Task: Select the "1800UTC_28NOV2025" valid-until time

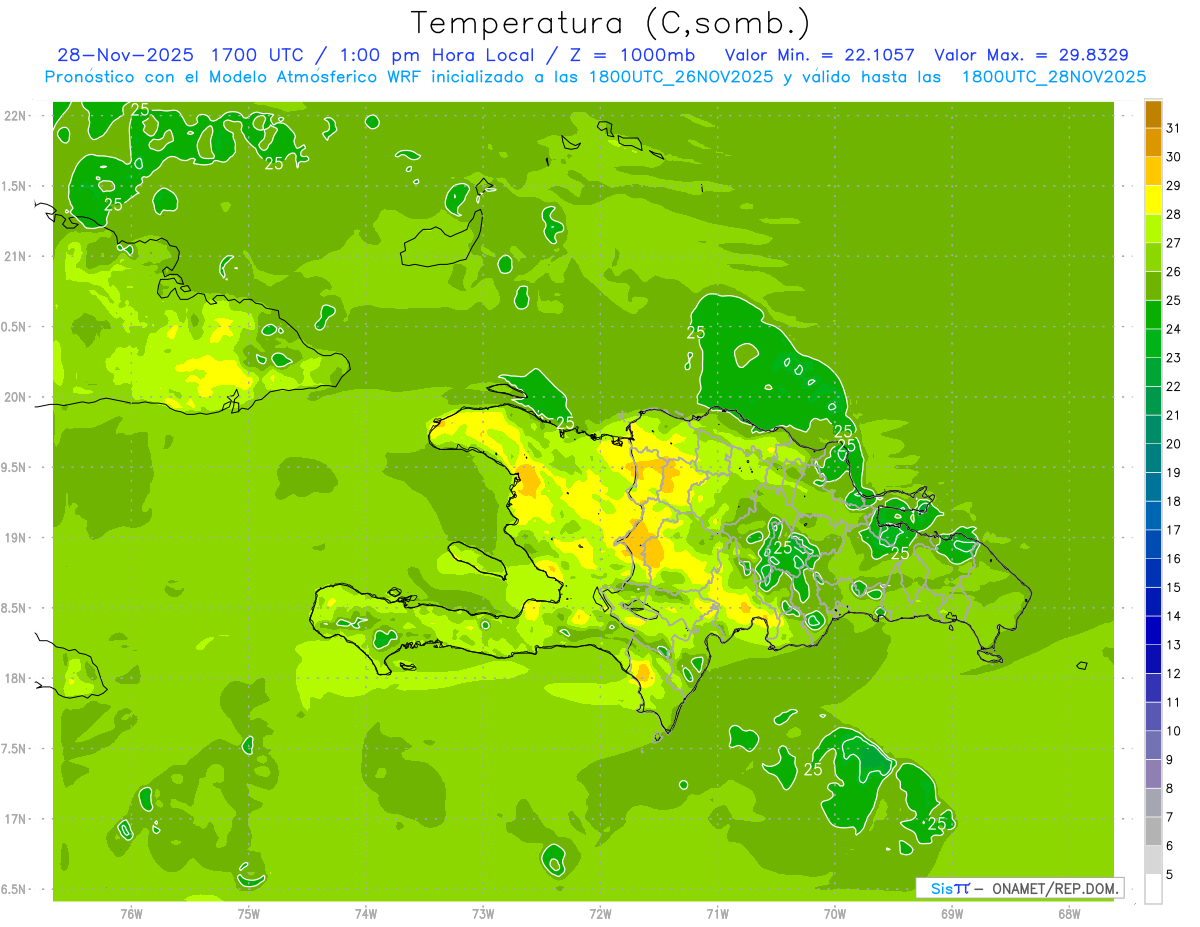Action: tap(1054, 77)
